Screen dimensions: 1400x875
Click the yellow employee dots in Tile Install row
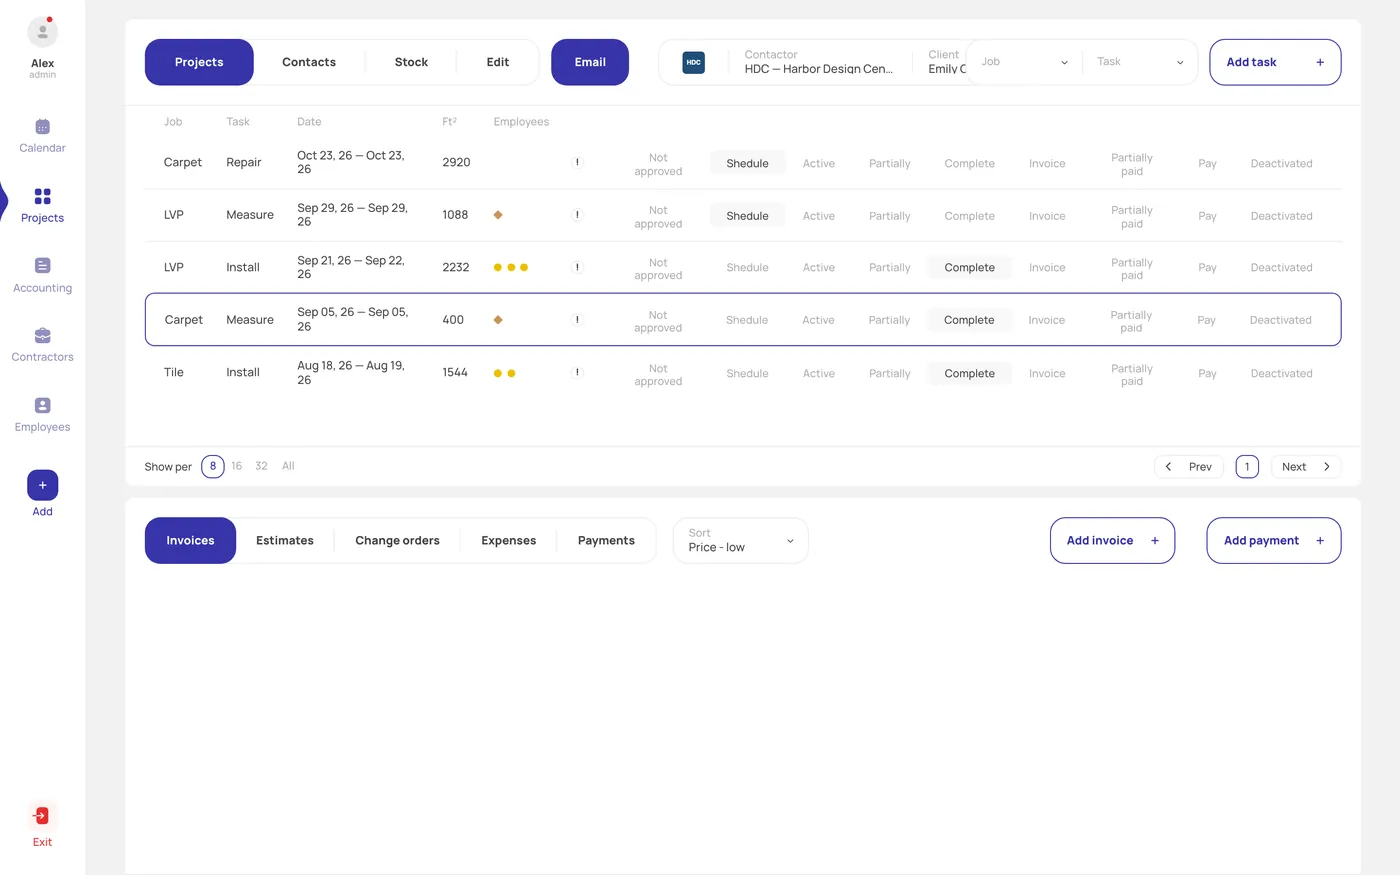point(505,373)
